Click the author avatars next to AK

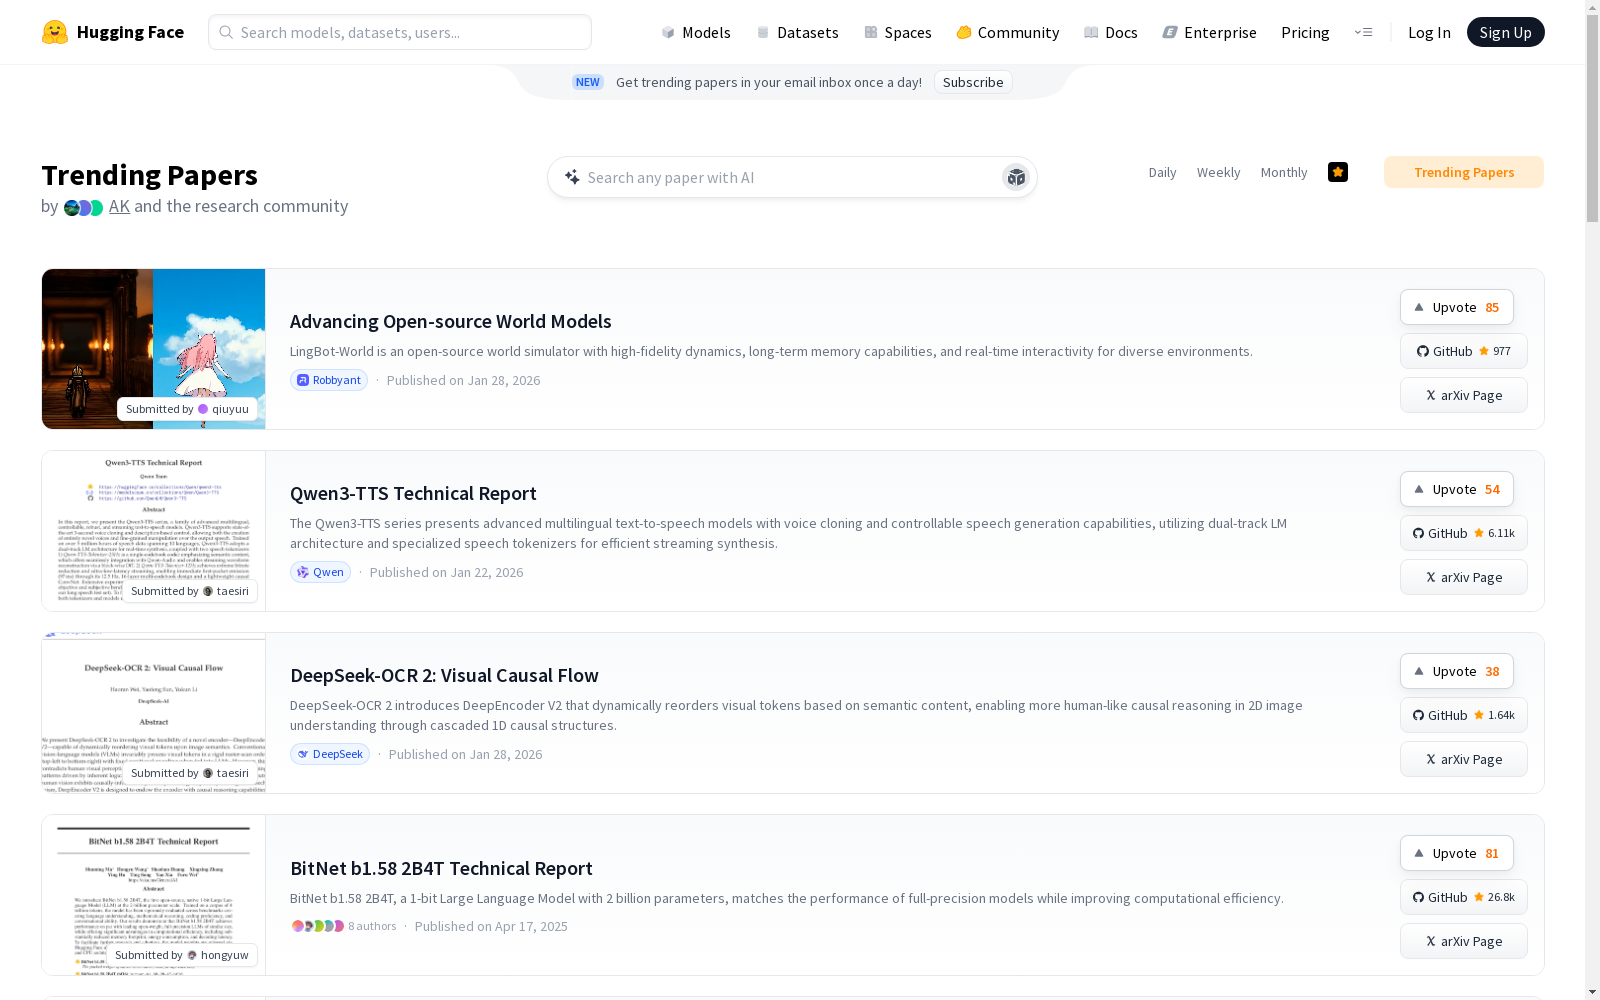click(83, 208)
